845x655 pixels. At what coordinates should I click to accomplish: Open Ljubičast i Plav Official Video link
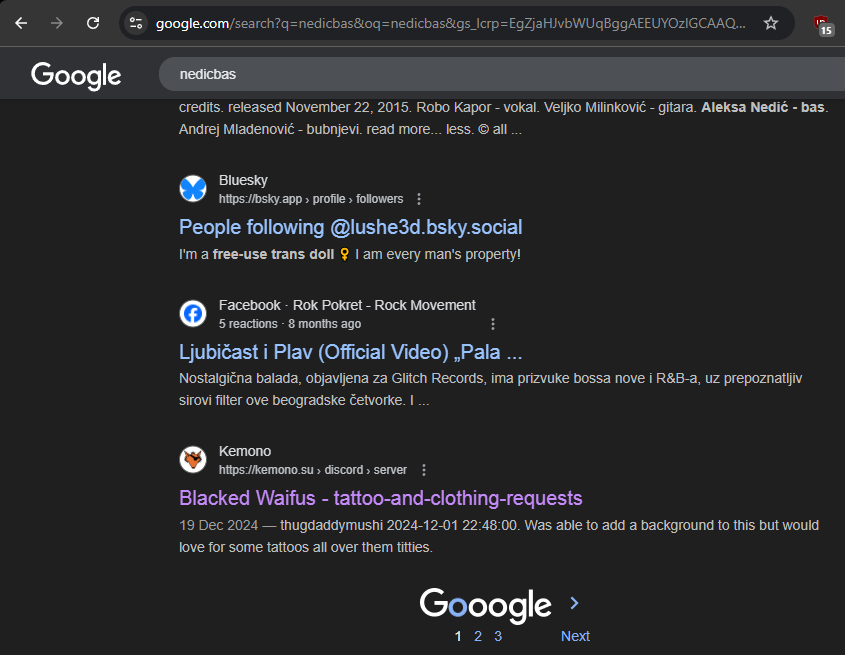(350, 352)
